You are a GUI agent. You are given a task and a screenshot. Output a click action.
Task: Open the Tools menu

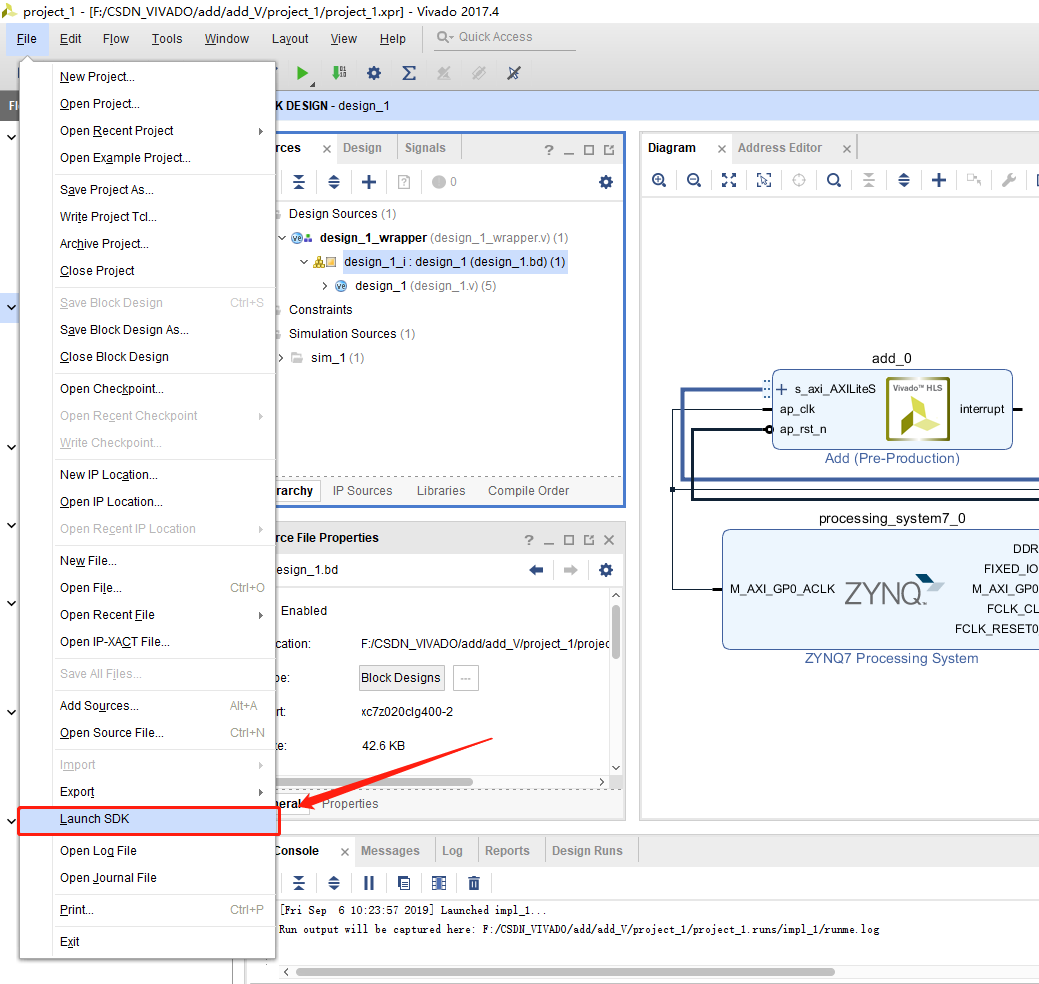[x=167, y=39]
